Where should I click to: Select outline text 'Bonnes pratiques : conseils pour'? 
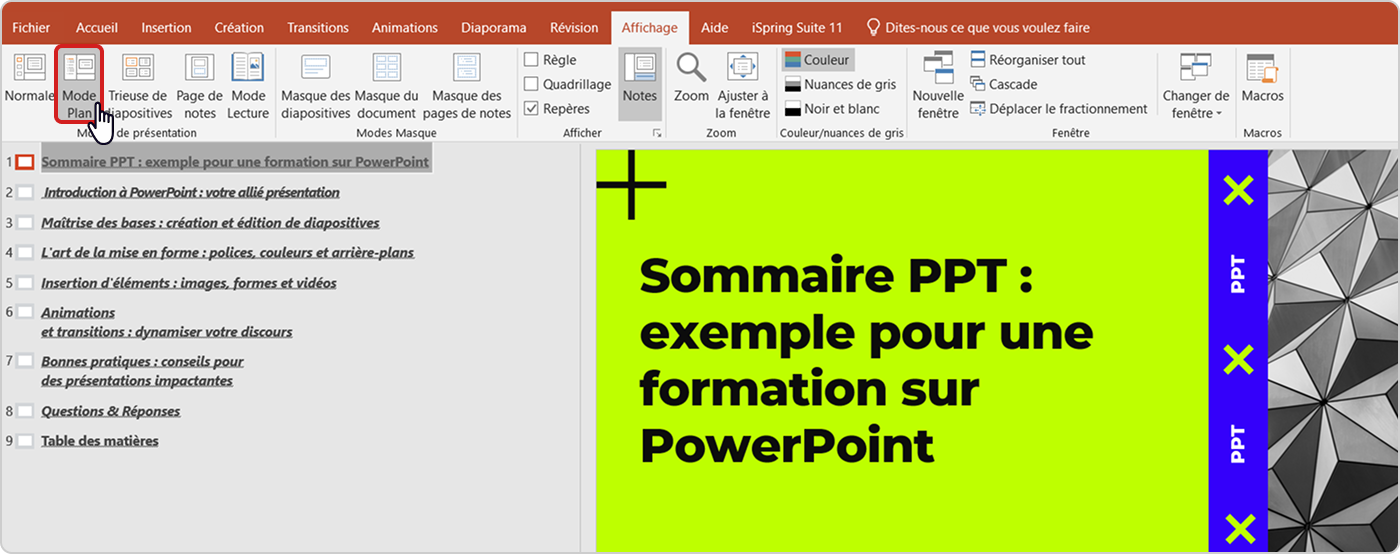[142, 361]
